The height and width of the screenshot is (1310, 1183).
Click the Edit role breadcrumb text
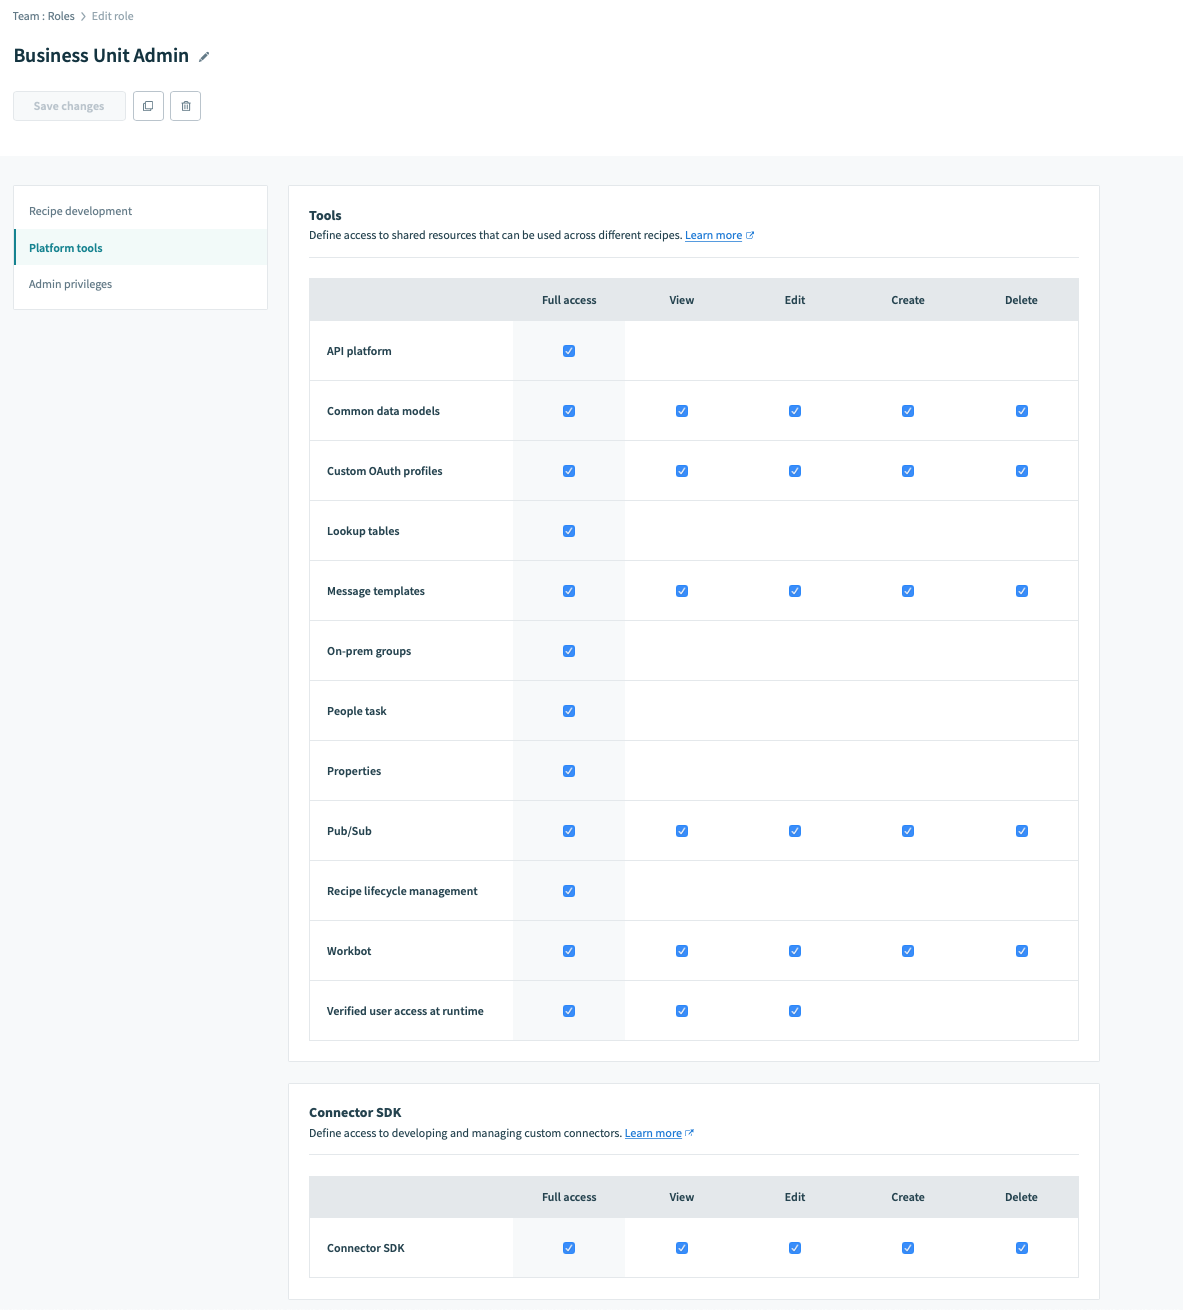tap(112, 16)
